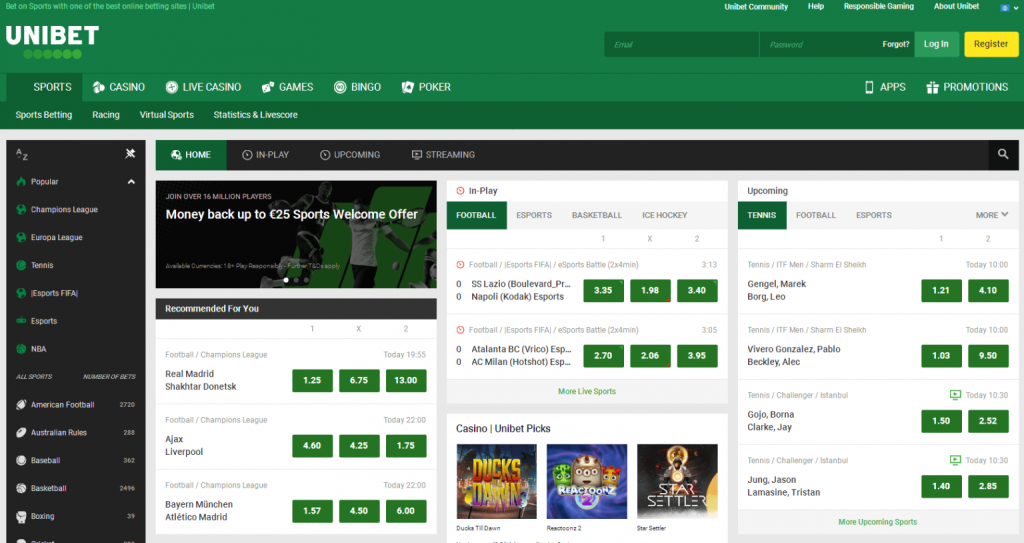
Task: Click the Apps phone icon
Action: [869, 87]
